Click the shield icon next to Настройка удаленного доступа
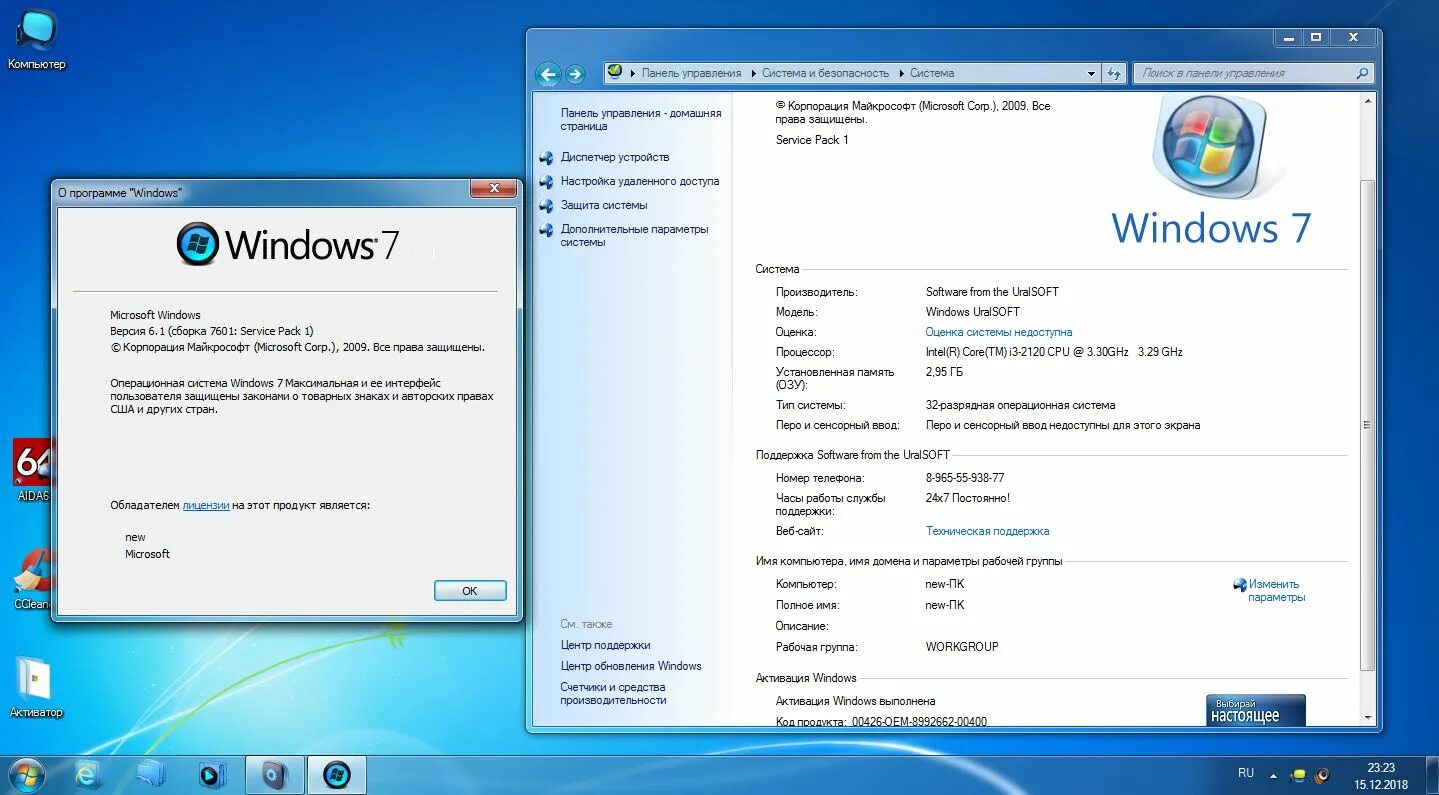 click(546, 182)
